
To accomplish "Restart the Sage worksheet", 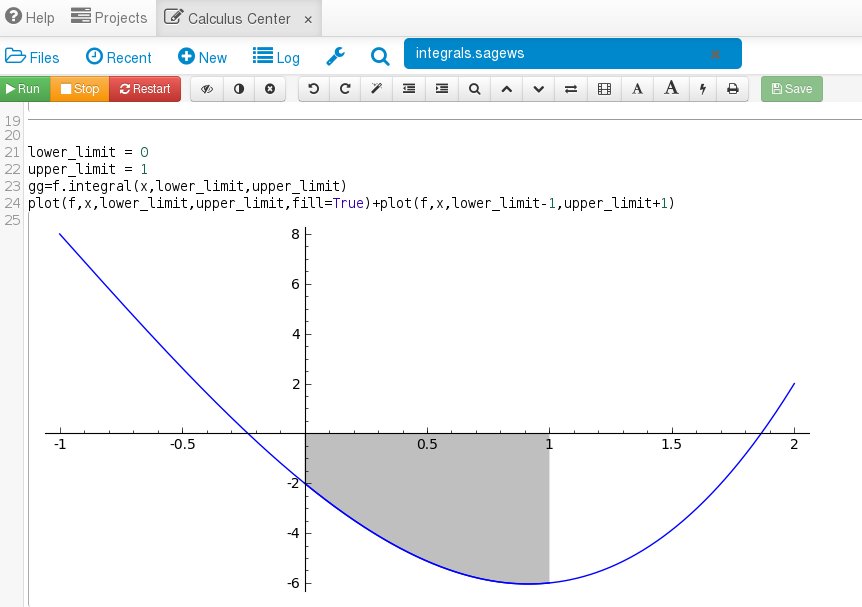I will [145, 89].
